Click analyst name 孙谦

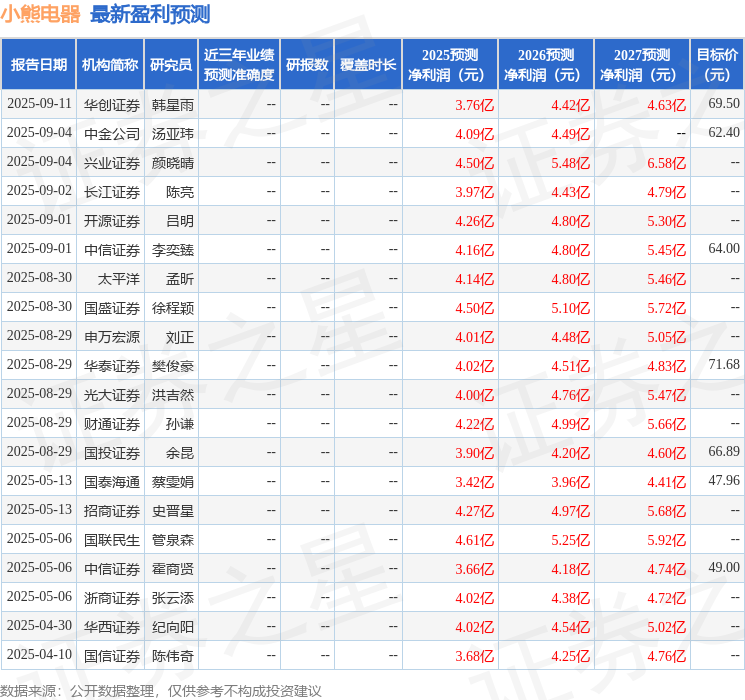(x=180, y=424)
